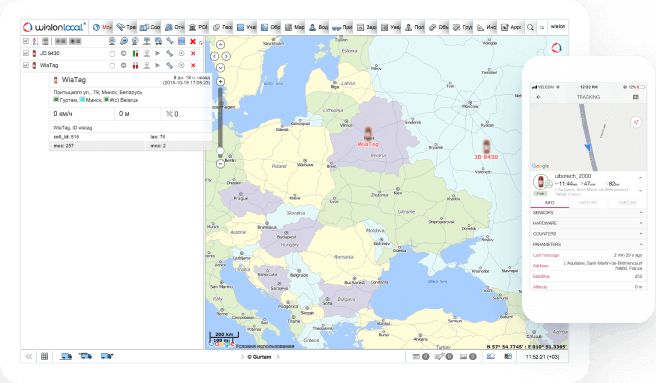Click the play arrow icon in WiaTag row
The width and height of the screenshot is (656, 383).
coord(158,65)
